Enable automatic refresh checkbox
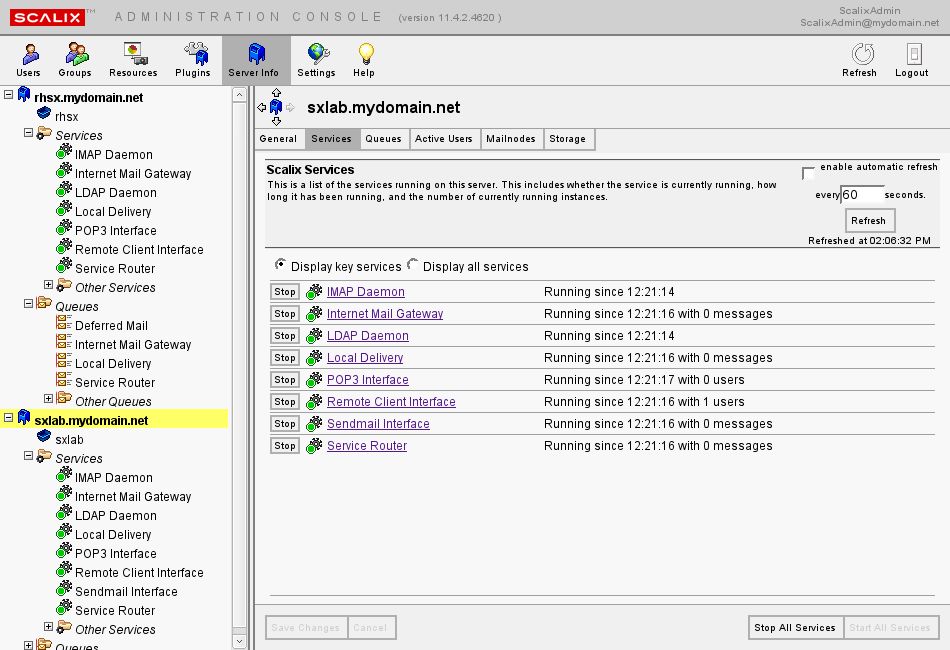Viewport: 950px width, 650px height. [x=808, y=173]
